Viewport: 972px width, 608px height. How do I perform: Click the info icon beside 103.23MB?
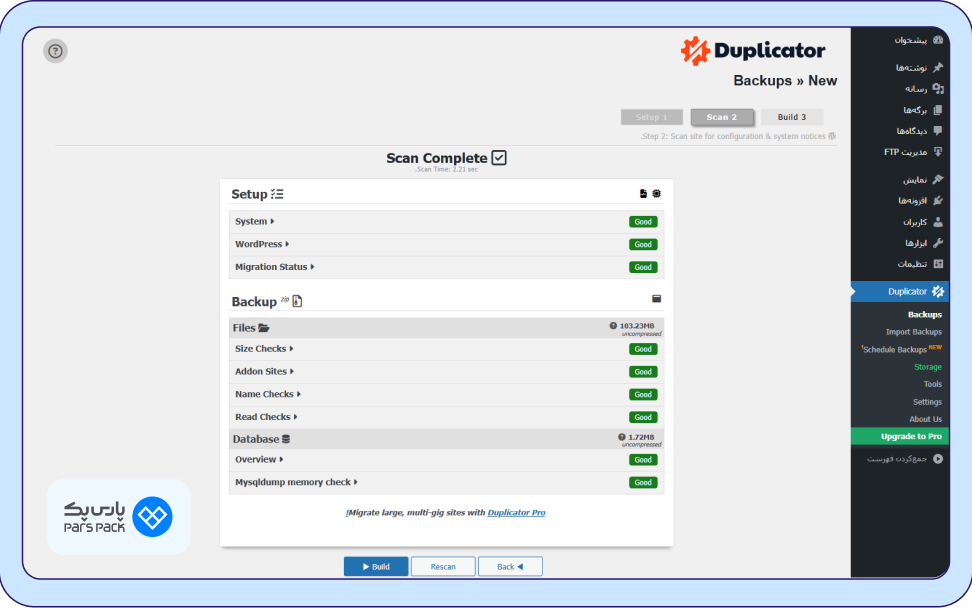coord(613,325)
